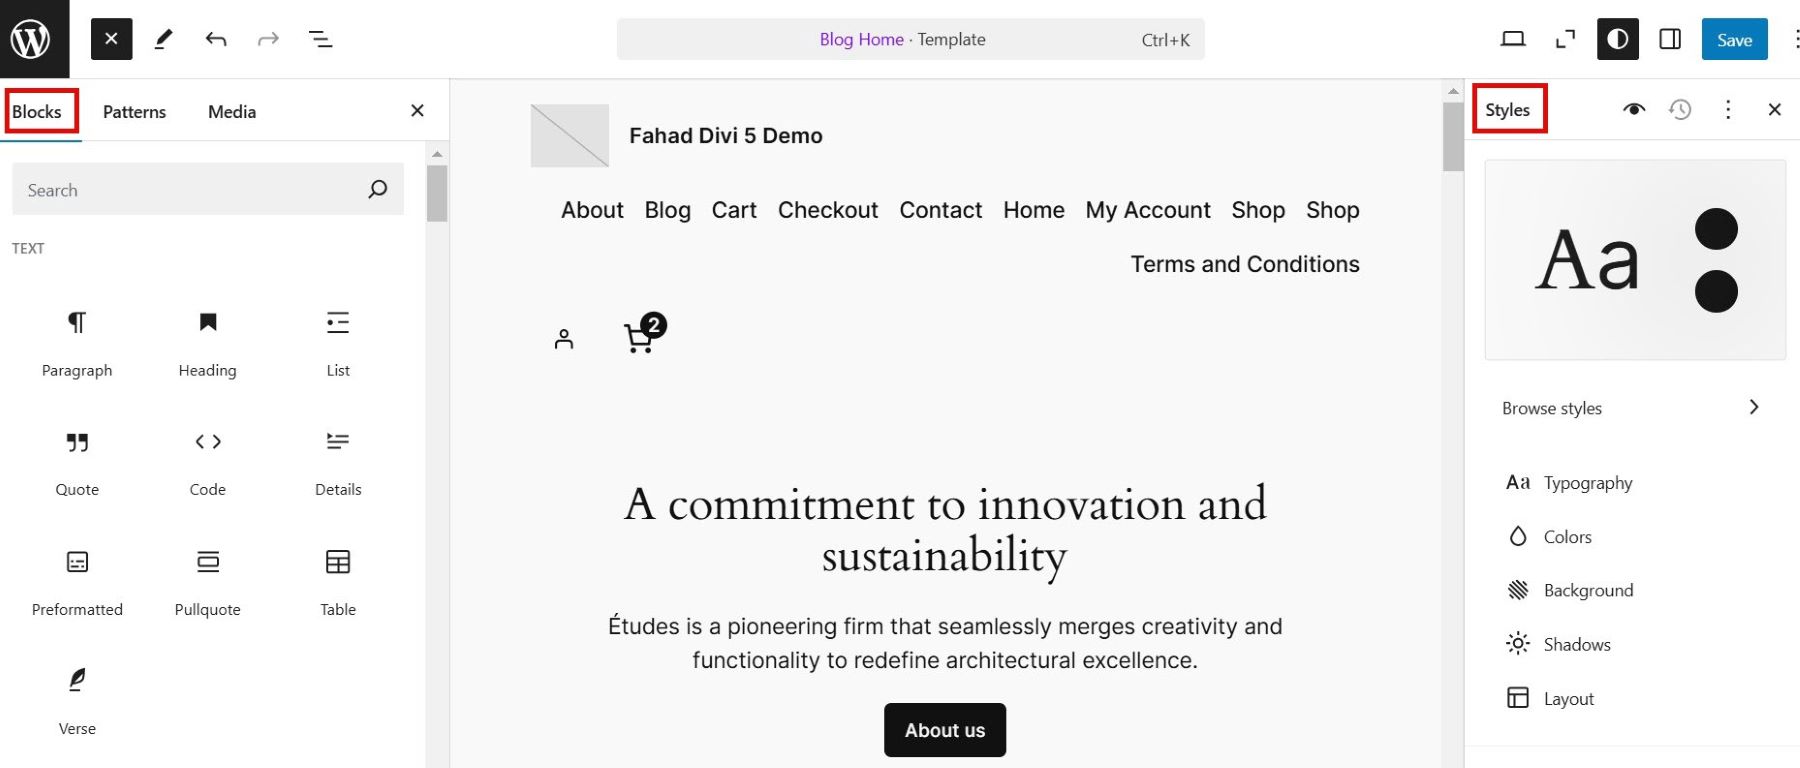Open the Colors style settings
1800x768 pixels.
(1567, 537)
